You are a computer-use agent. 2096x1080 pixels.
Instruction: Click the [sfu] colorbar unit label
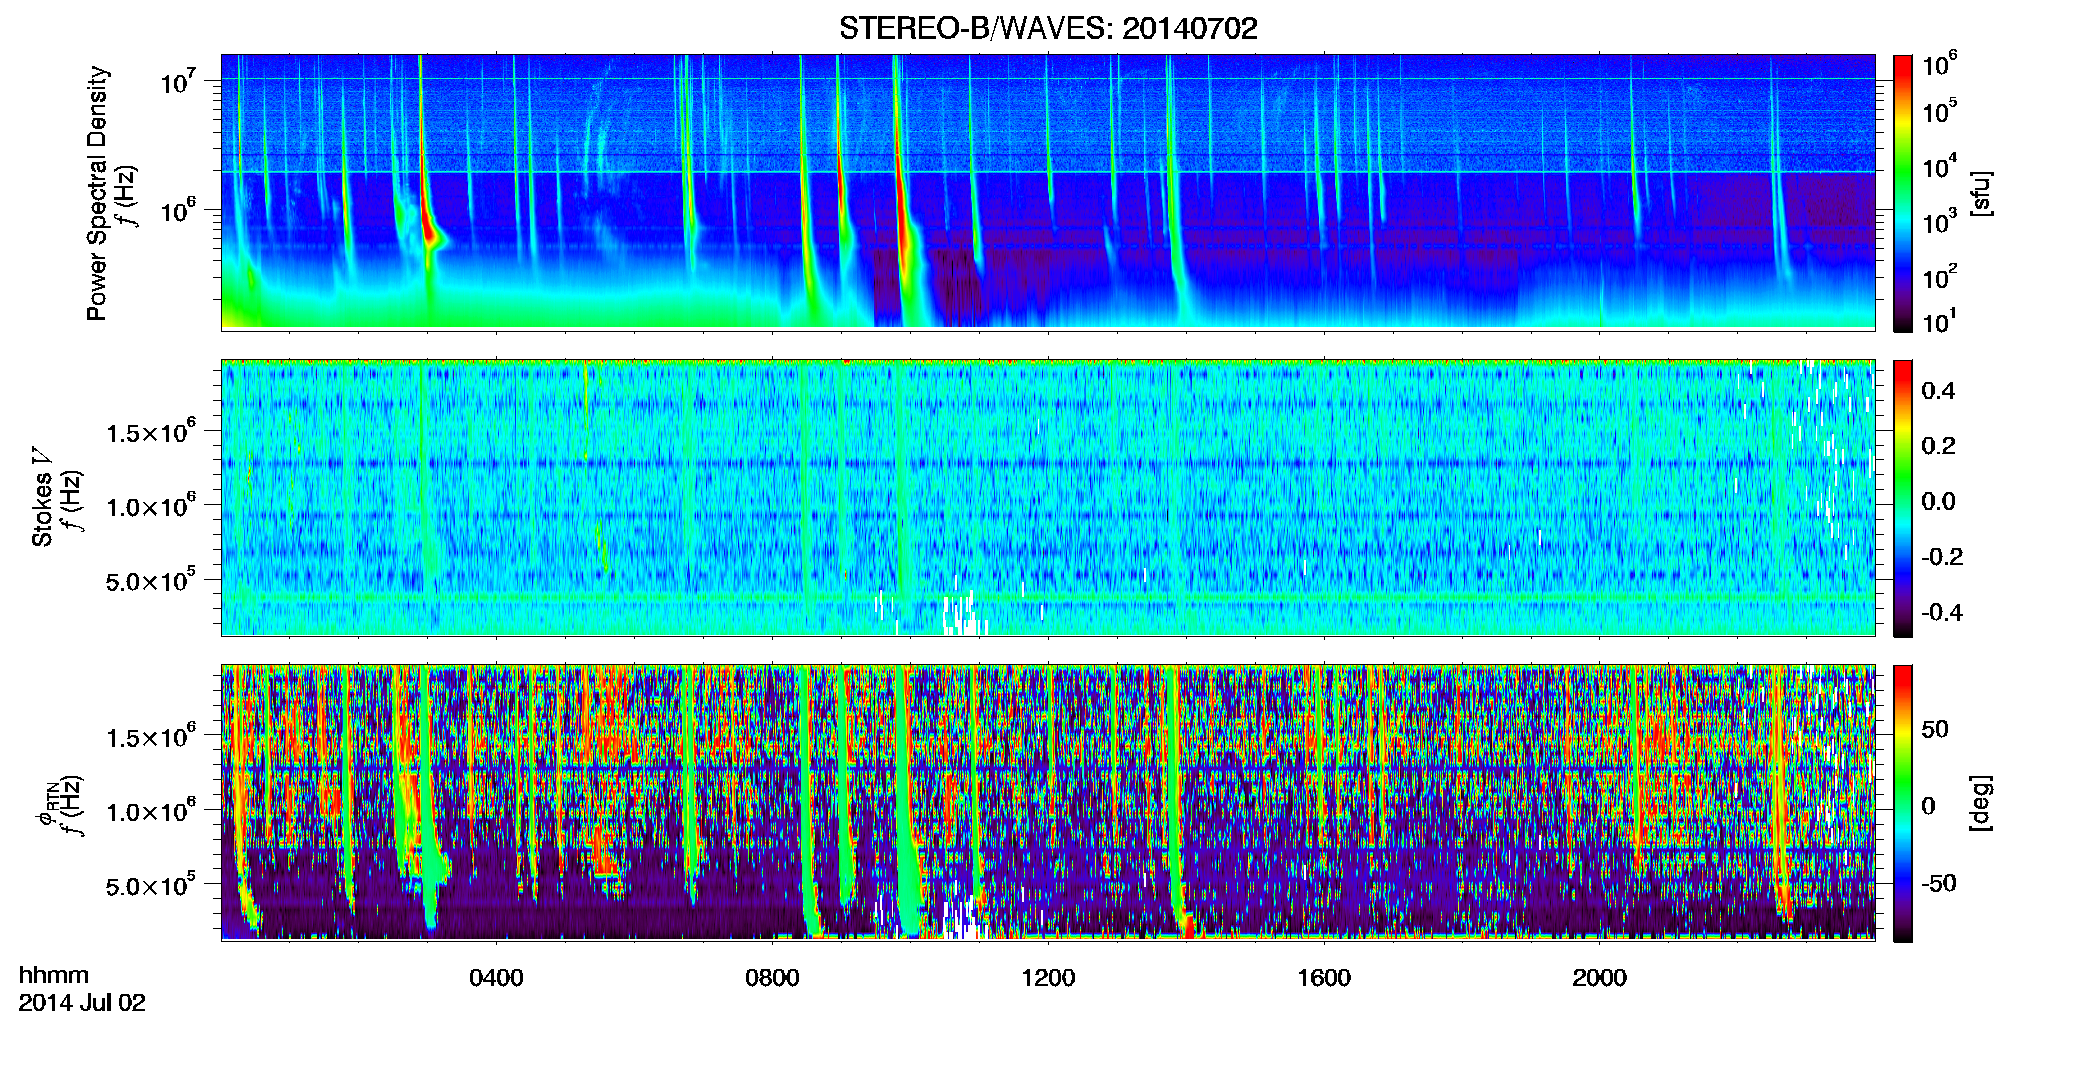click(x=1981, y=193)
